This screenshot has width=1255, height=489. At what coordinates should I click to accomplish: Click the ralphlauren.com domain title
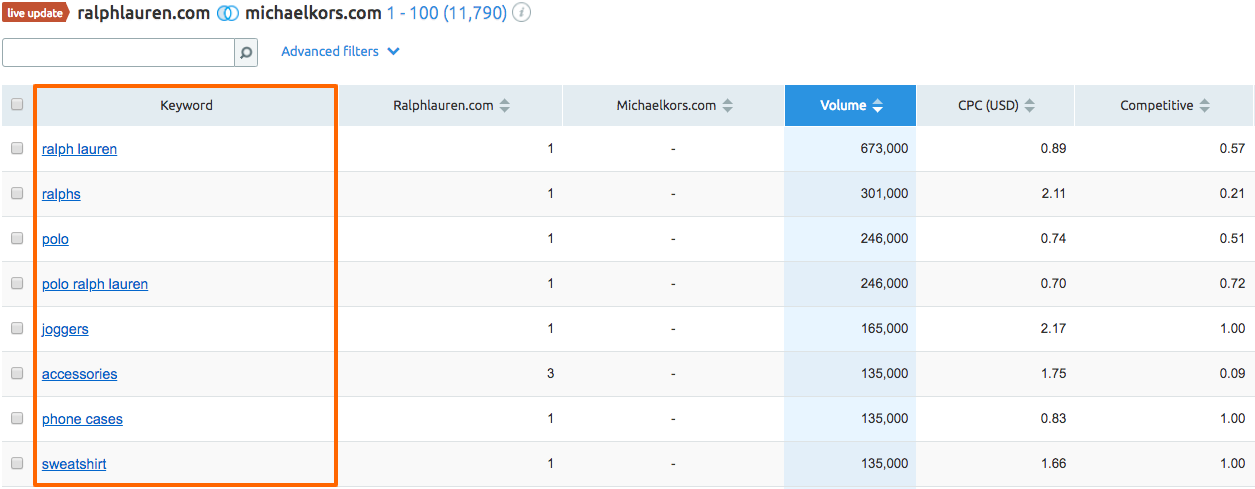(144, 14)
